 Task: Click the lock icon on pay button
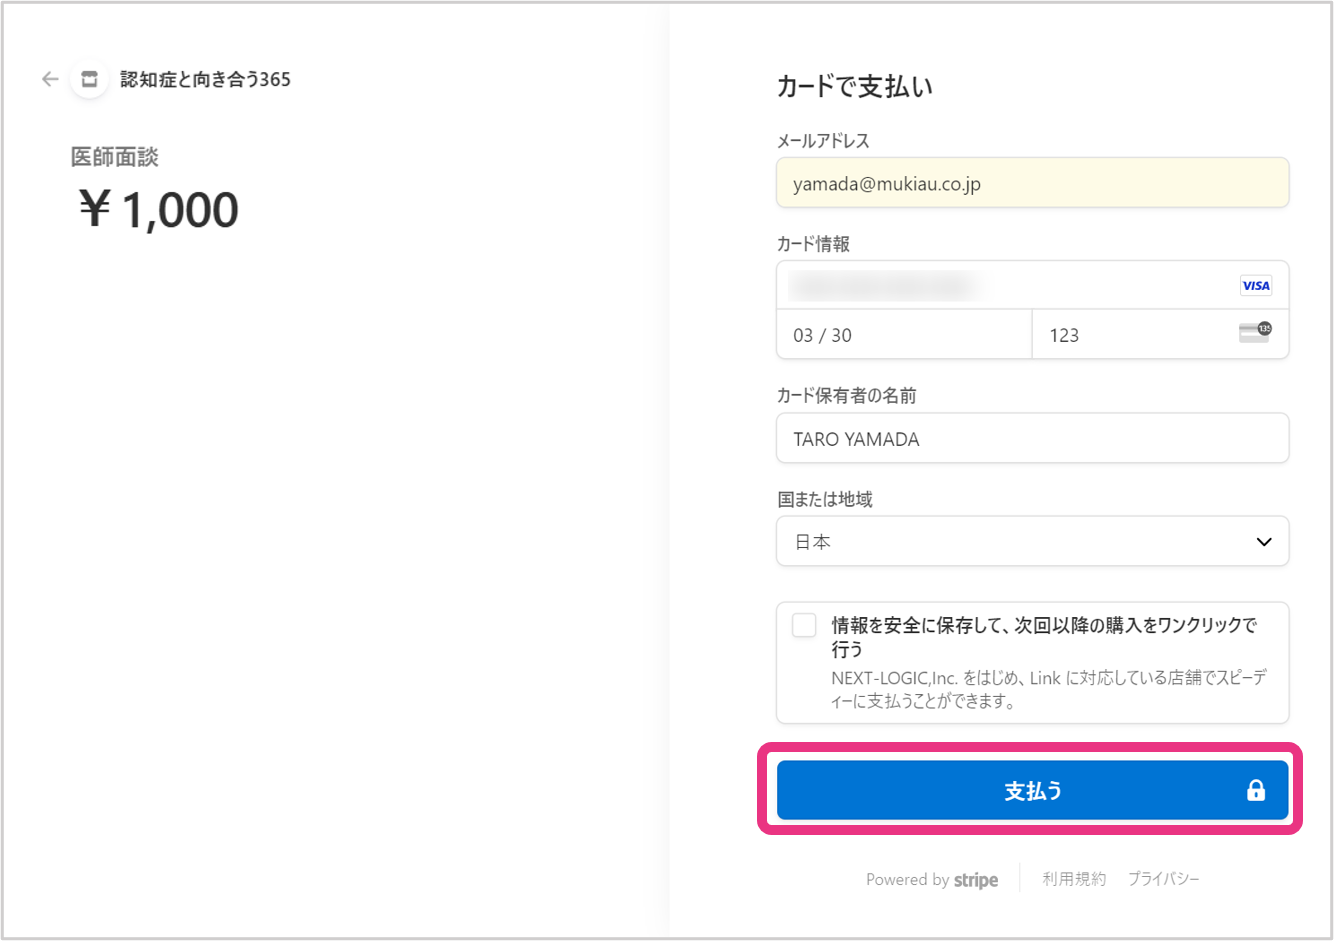(x=1255, y=791)
